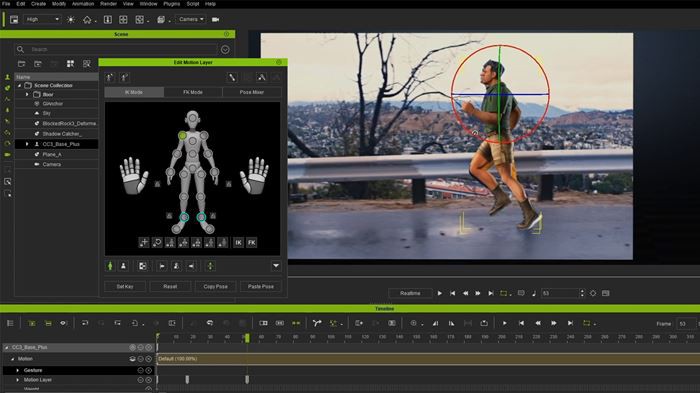
Task: Open the High quality dropdown
Action: [42, 19]
